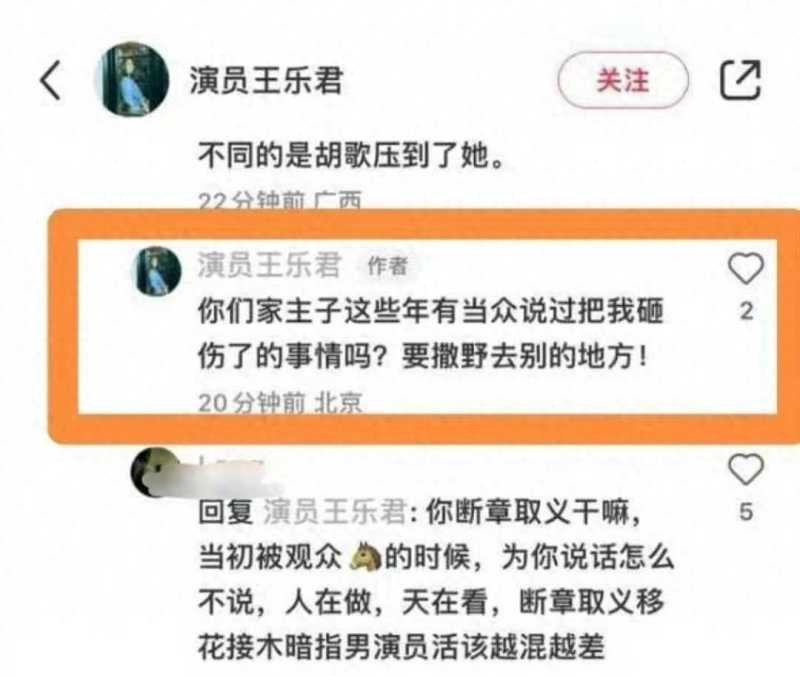Tap the 演员王乐君 name in the author's comment
800x676 pixels.
[269, 265]
